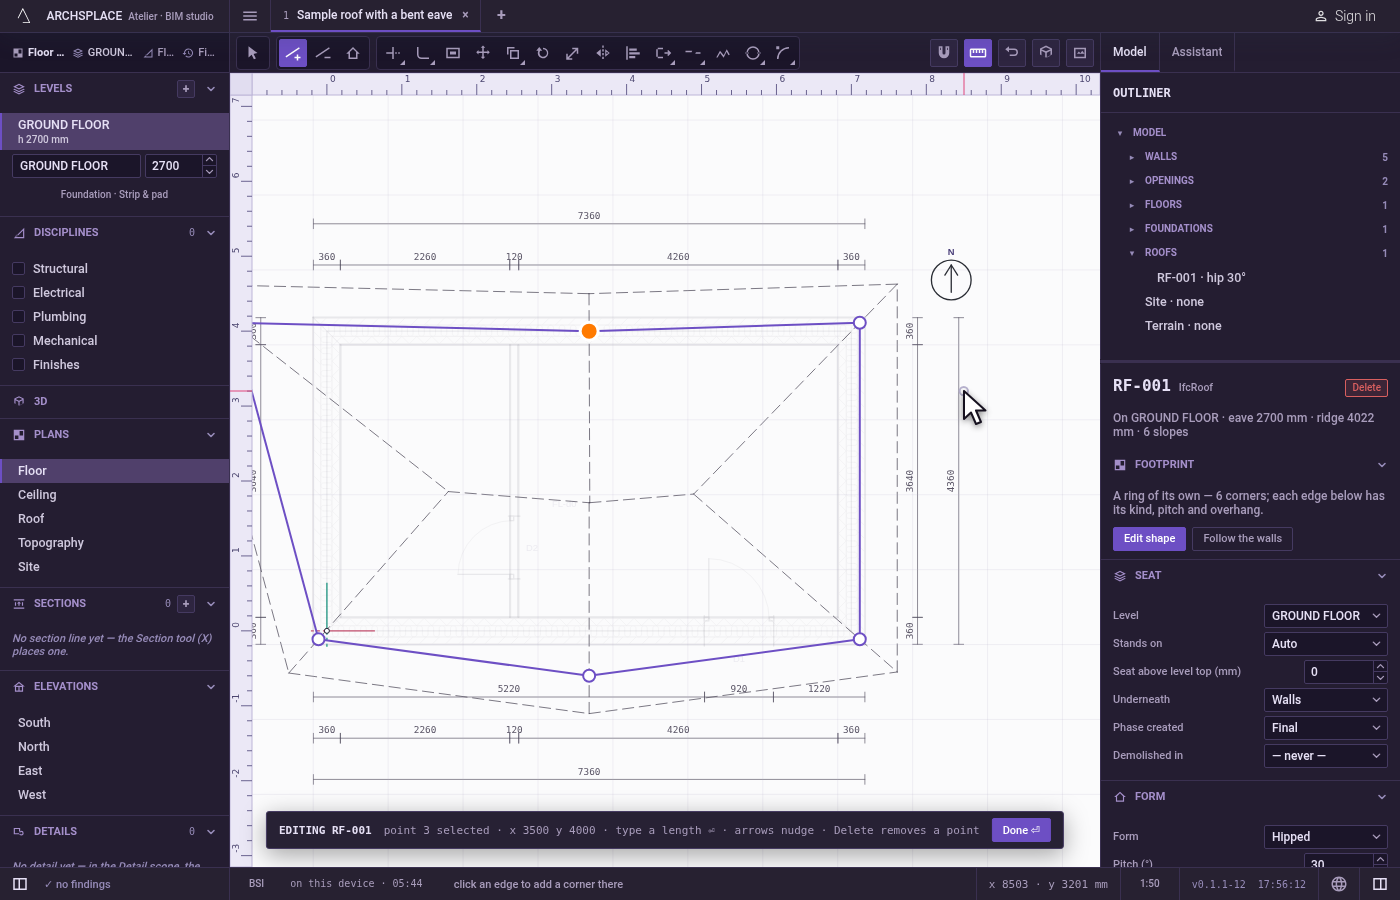The height and width of the screenshot is (900, 1400).
Task: Switch to the Assistant tab
Action: (1196, 52)
